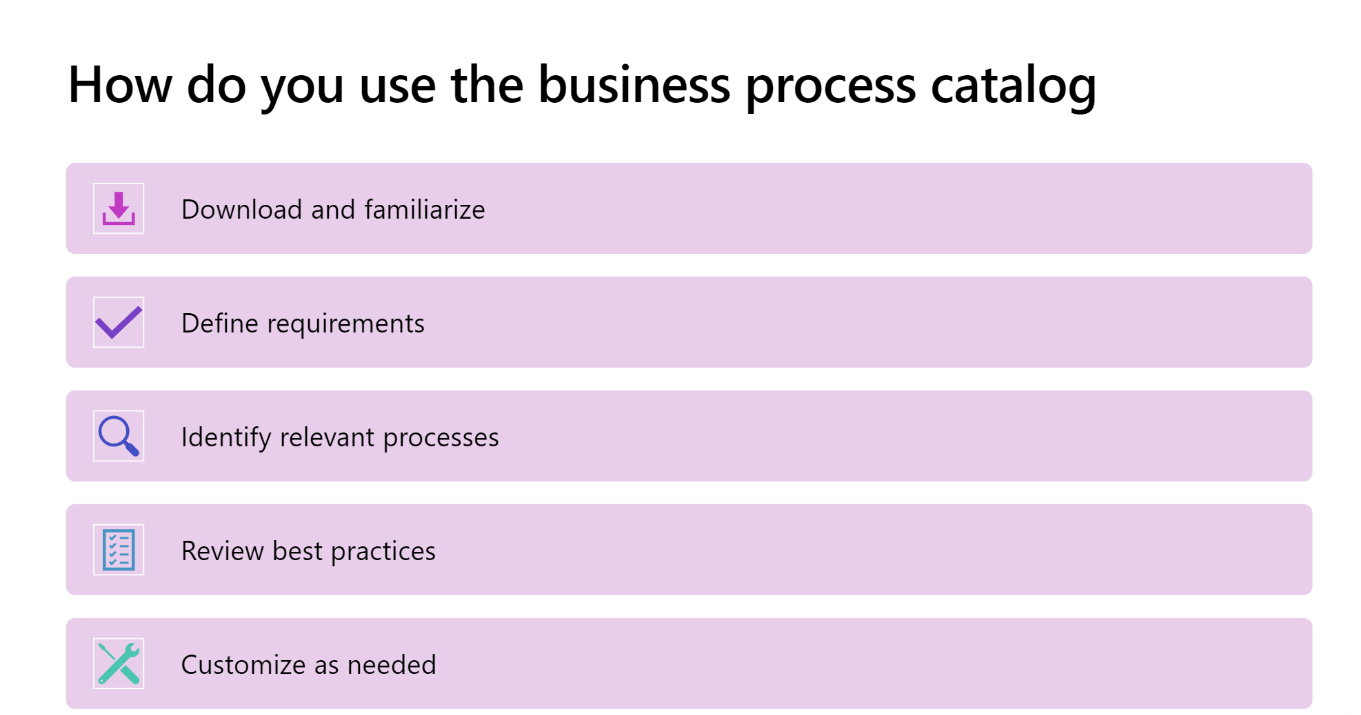Click the "Download and familiarize" text
This screenshot has width=1361, height=715.
tap(333, 210)
